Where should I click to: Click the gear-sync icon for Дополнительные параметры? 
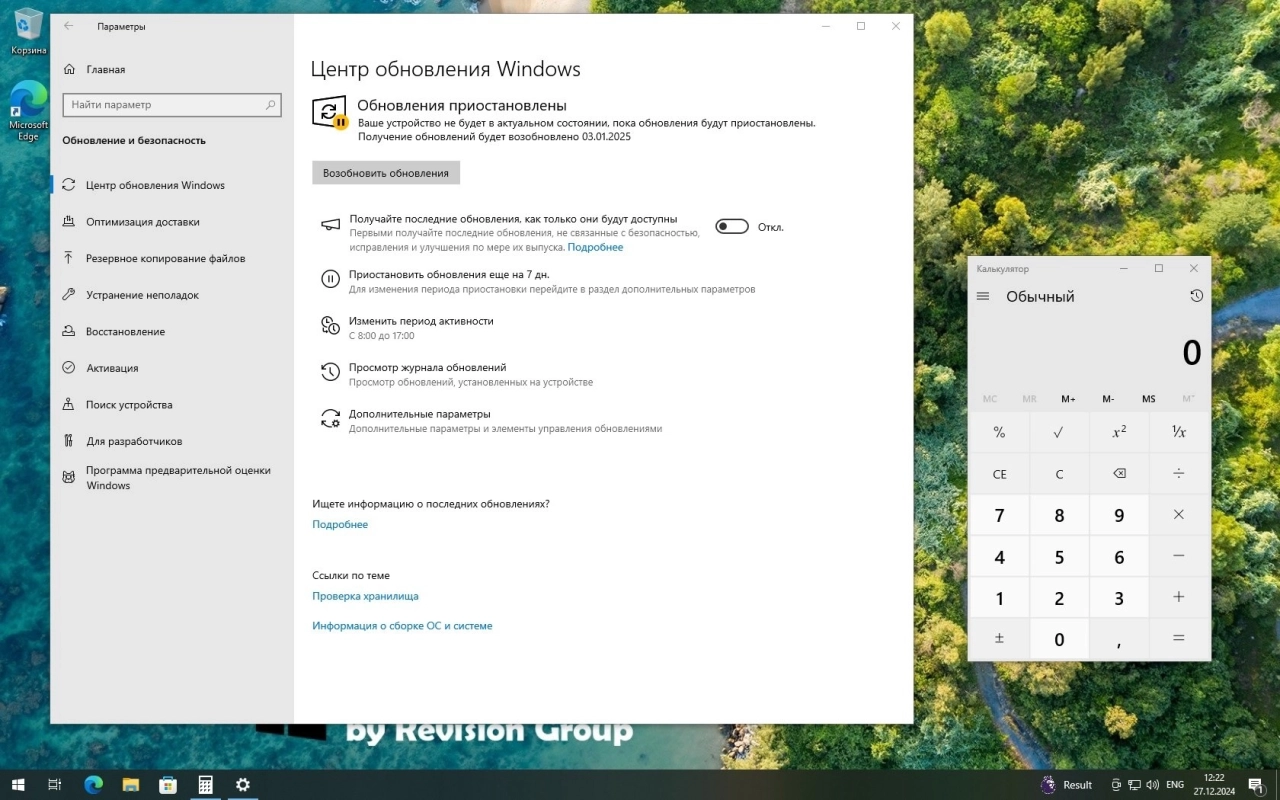tap(330, 419)
